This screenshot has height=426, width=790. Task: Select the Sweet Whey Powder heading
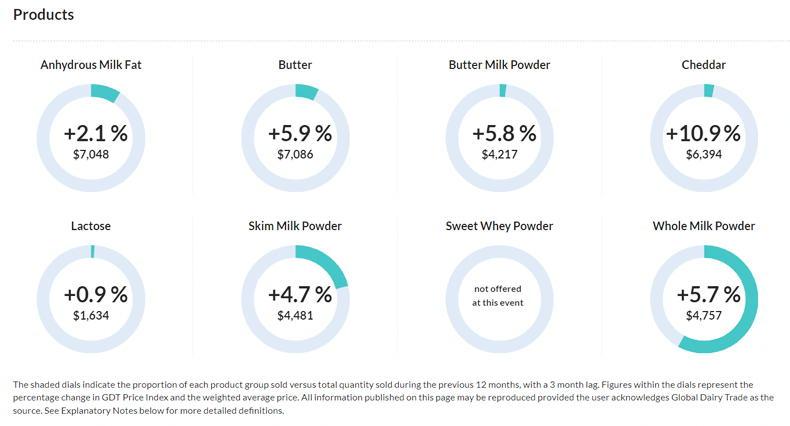click(x=499, y=226)
